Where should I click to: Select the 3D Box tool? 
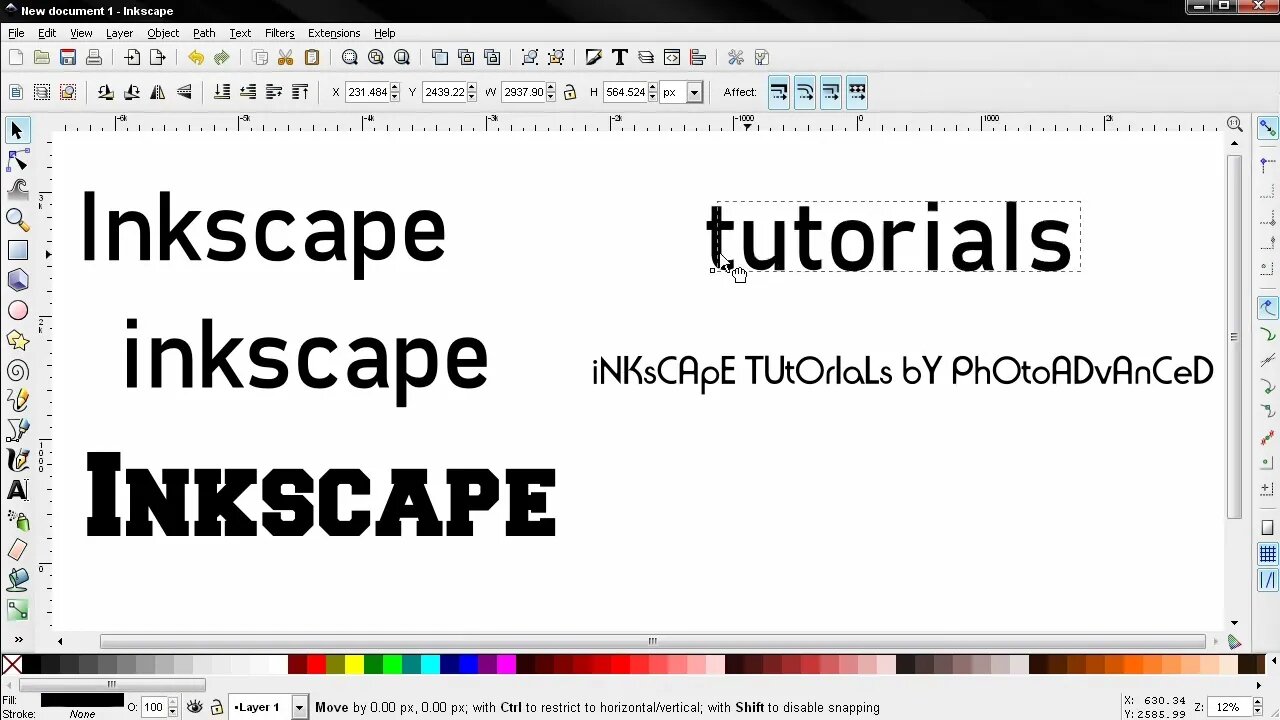point(17,280)
